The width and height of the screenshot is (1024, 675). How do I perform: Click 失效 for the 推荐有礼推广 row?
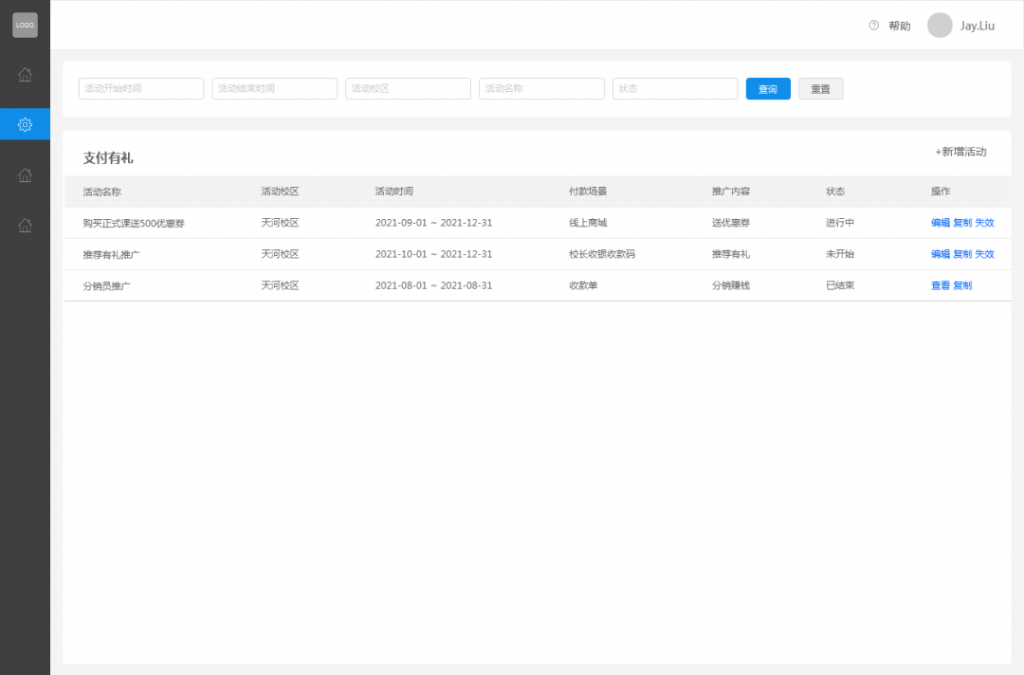tap(985, 254)
